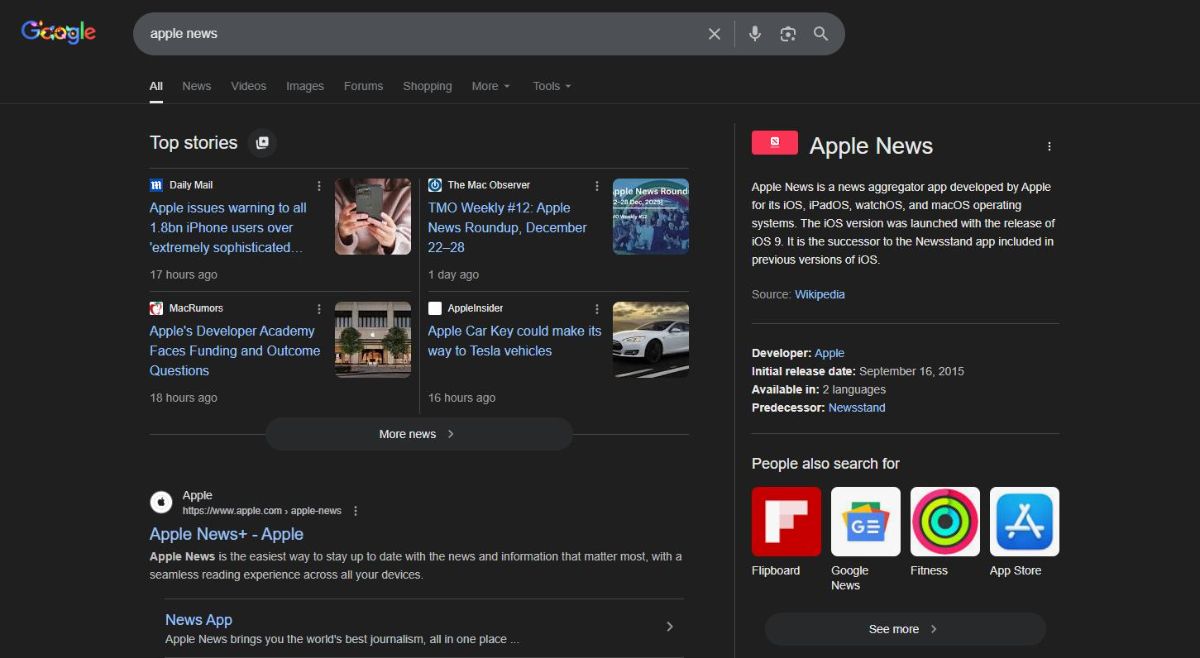This screenshot has width=1200, height=658.
Task: Switch to the Videos tab
Action: 248,86
